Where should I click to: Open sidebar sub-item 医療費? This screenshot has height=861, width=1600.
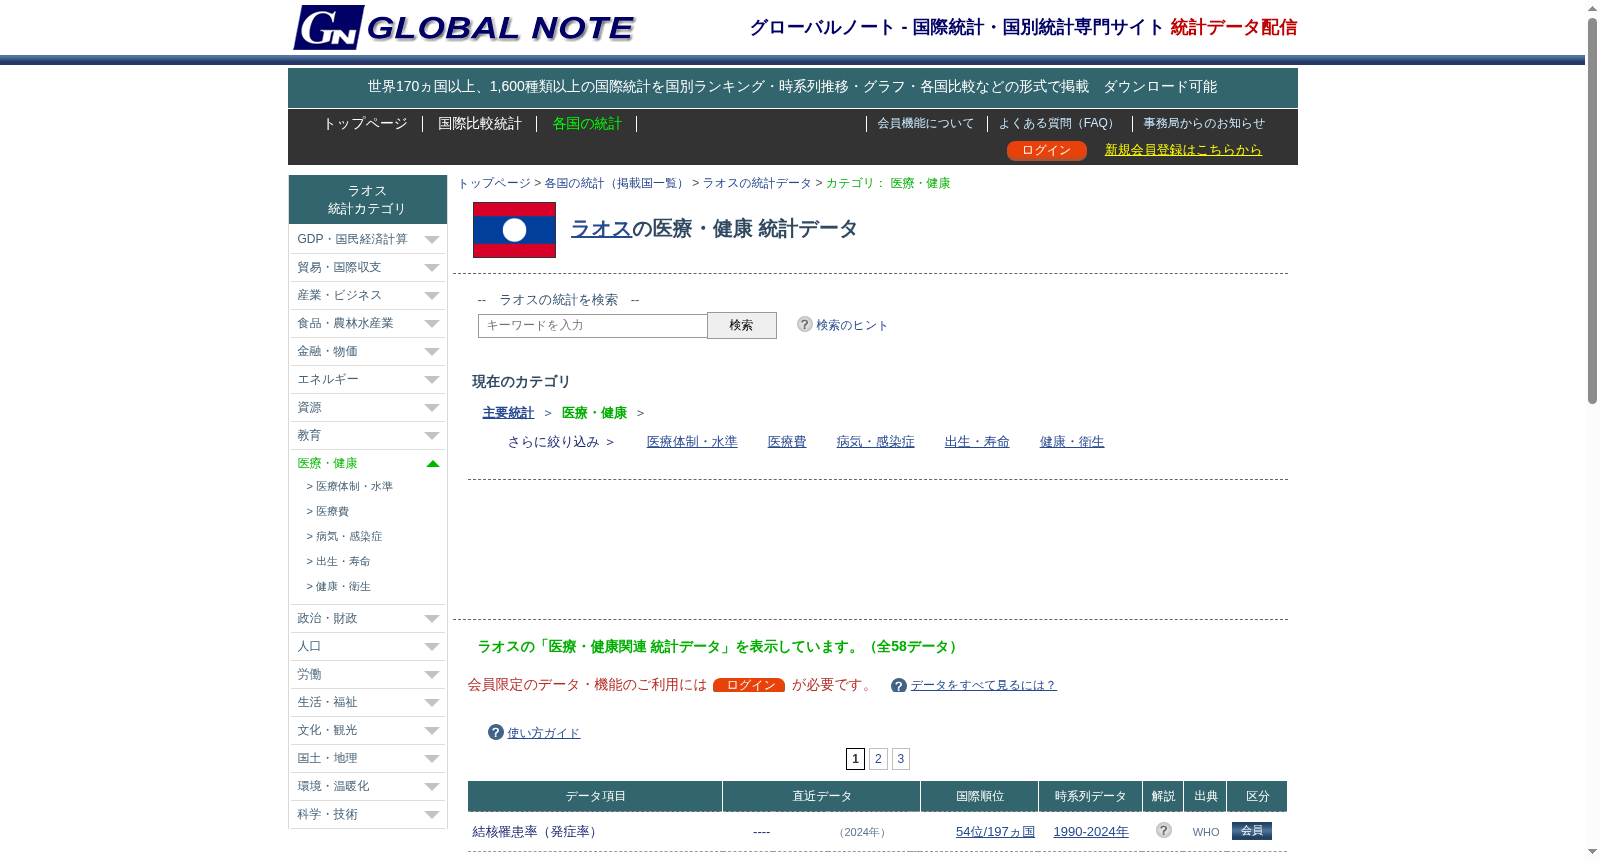[x=332, y=511]
